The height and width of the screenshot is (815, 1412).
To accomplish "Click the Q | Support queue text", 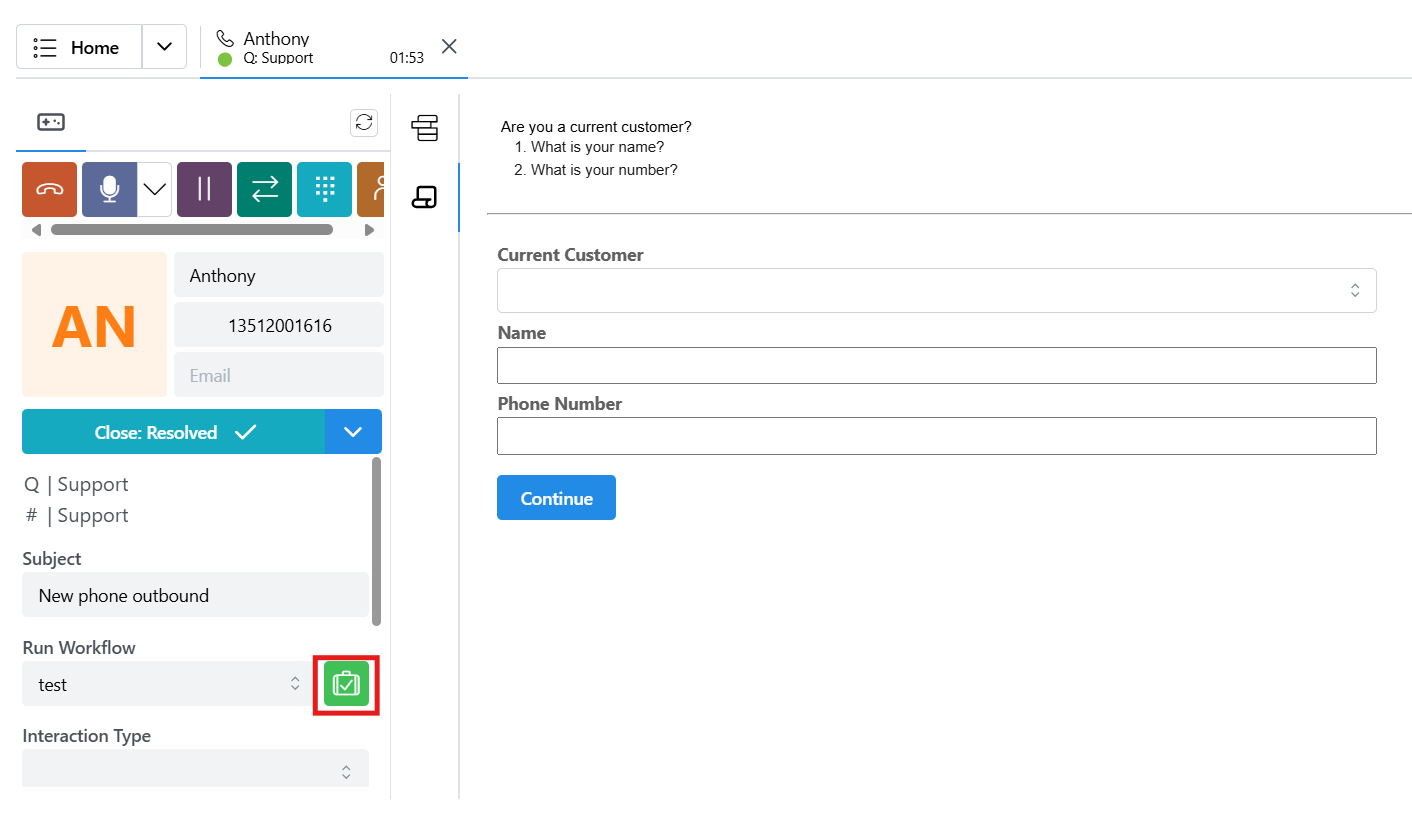I will [x=76, y=484].
